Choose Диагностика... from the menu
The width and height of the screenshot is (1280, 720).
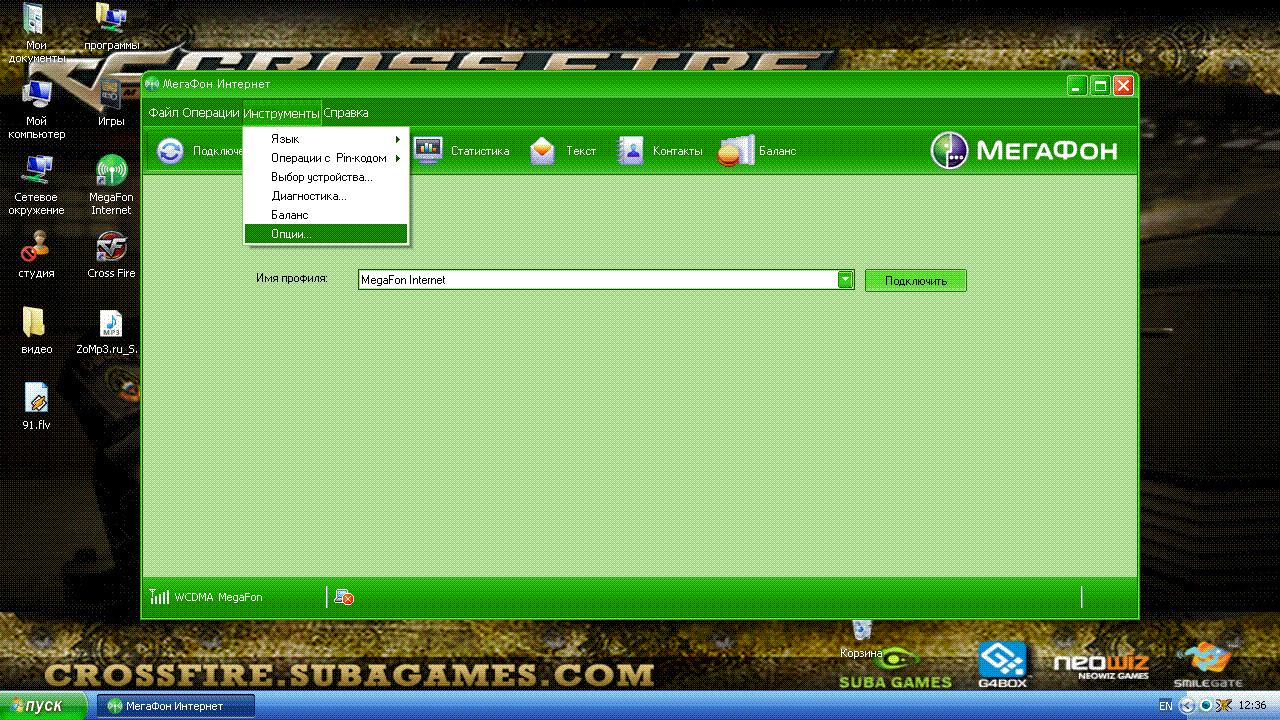click(x=326, y=196)
